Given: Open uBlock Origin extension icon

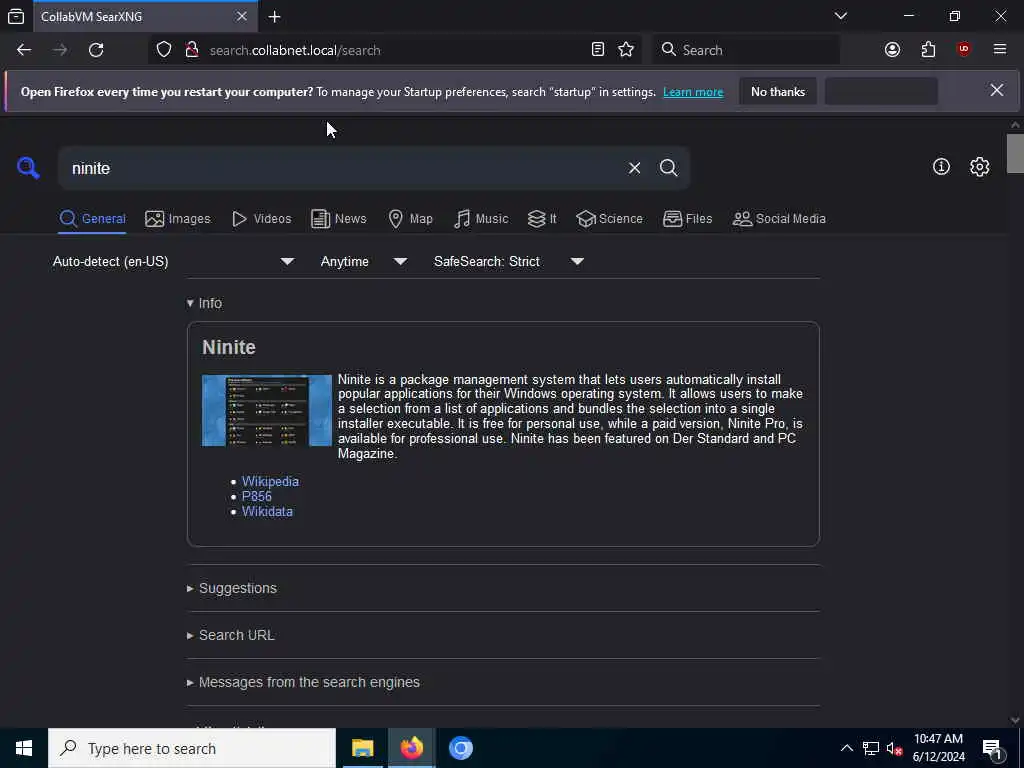Looking at the screenshot, I should (x=963, y=50).
